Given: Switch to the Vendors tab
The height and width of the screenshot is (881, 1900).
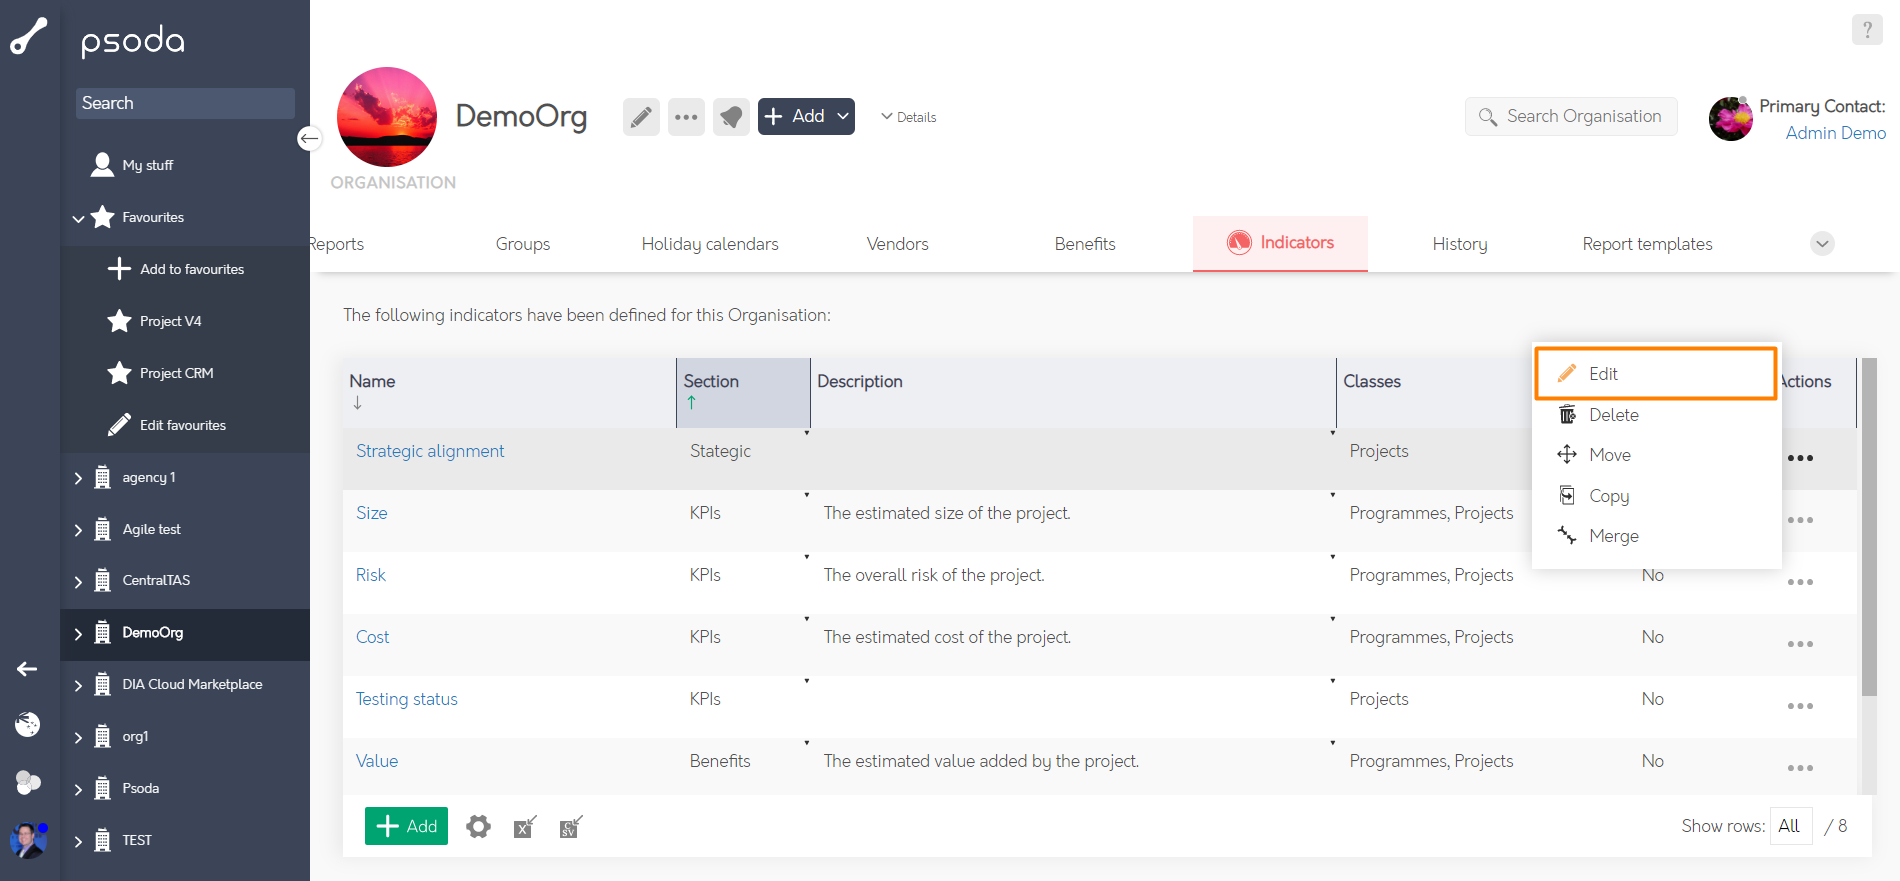Looking at the screenshot, I should tap(897, 244).
